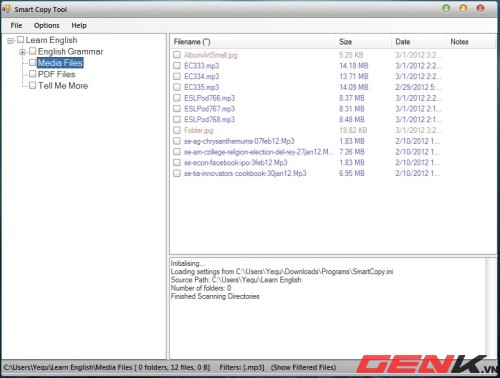Image resolution: width=500 pixels, height=378 pixels.
Task: Select file name ESLPod767.mp3
Action: tap(209, 109)
